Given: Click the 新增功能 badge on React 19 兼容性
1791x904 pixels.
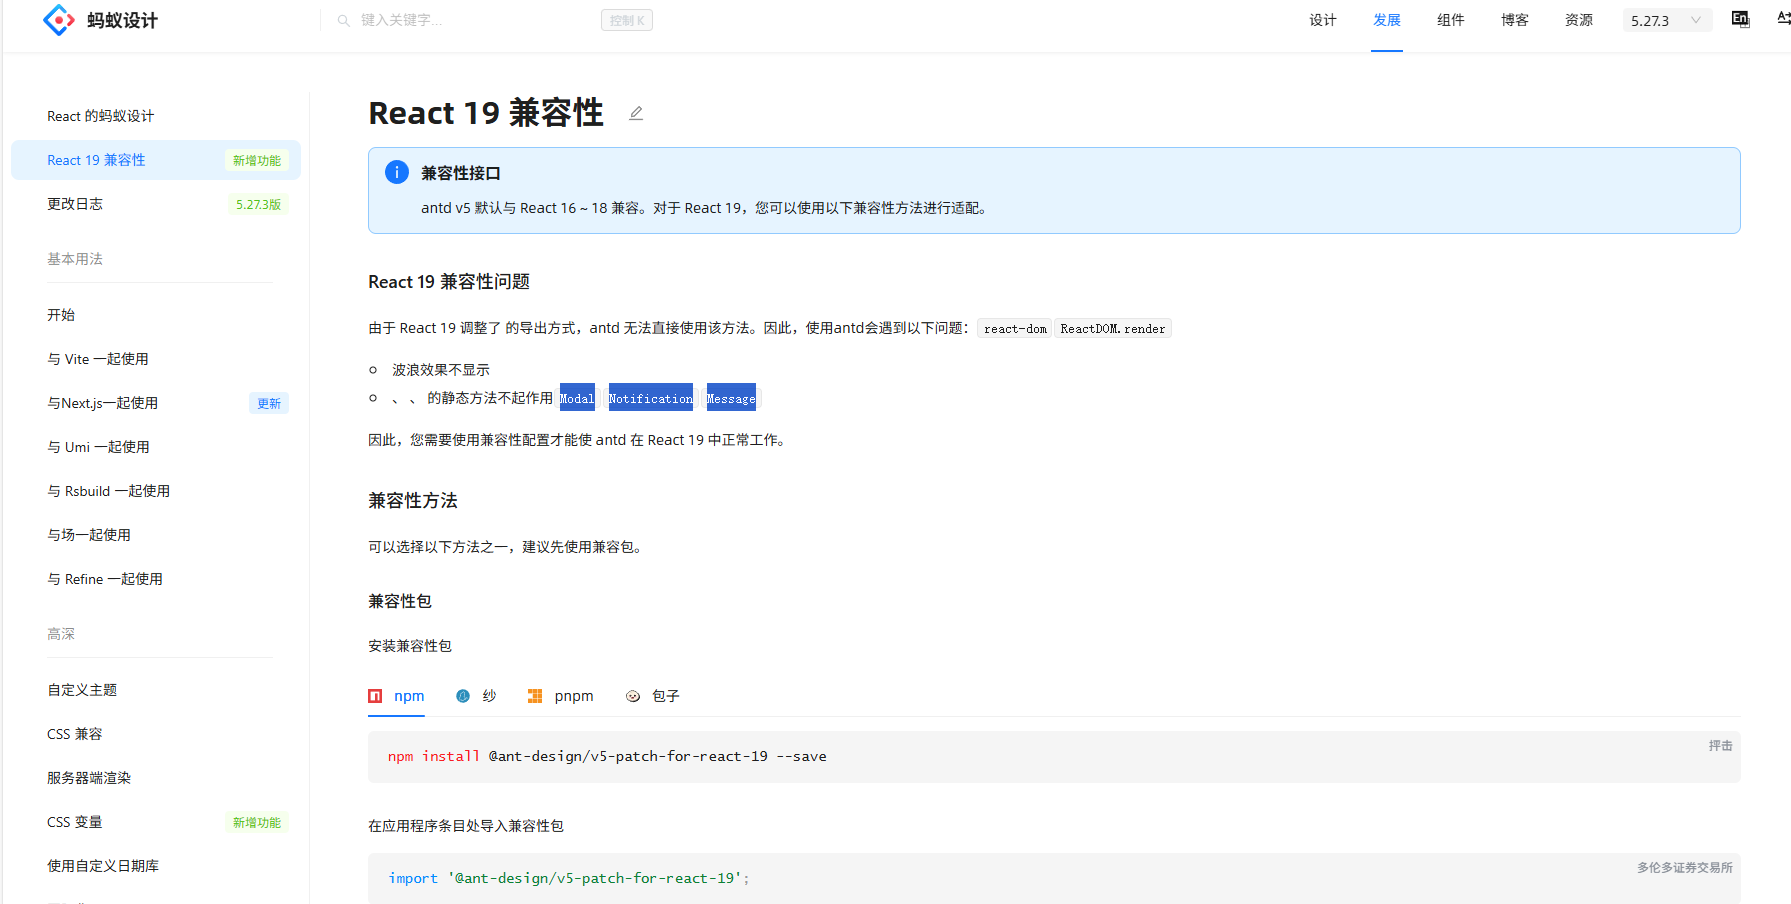Looking at the screenshot, I should (257, 160).
